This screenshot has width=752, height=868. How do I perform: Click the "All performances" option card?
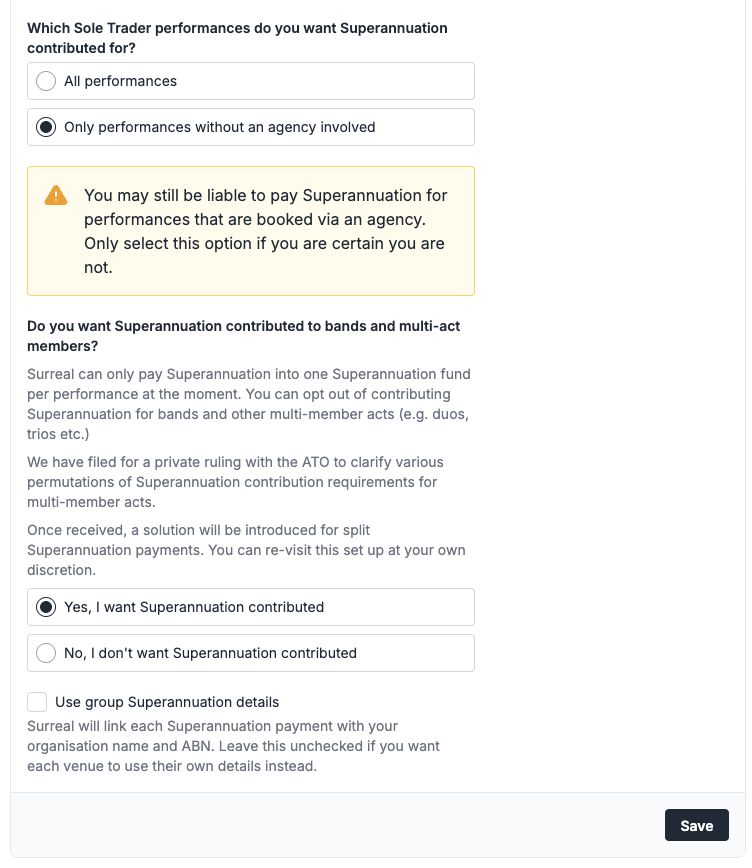(250, 81)
